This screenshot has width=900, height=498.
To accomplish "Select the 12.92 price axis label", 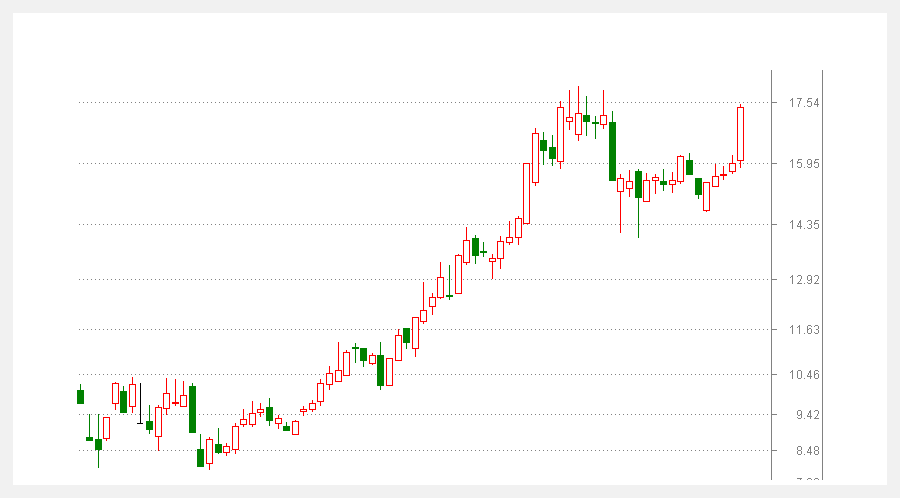I will point(804,280).
